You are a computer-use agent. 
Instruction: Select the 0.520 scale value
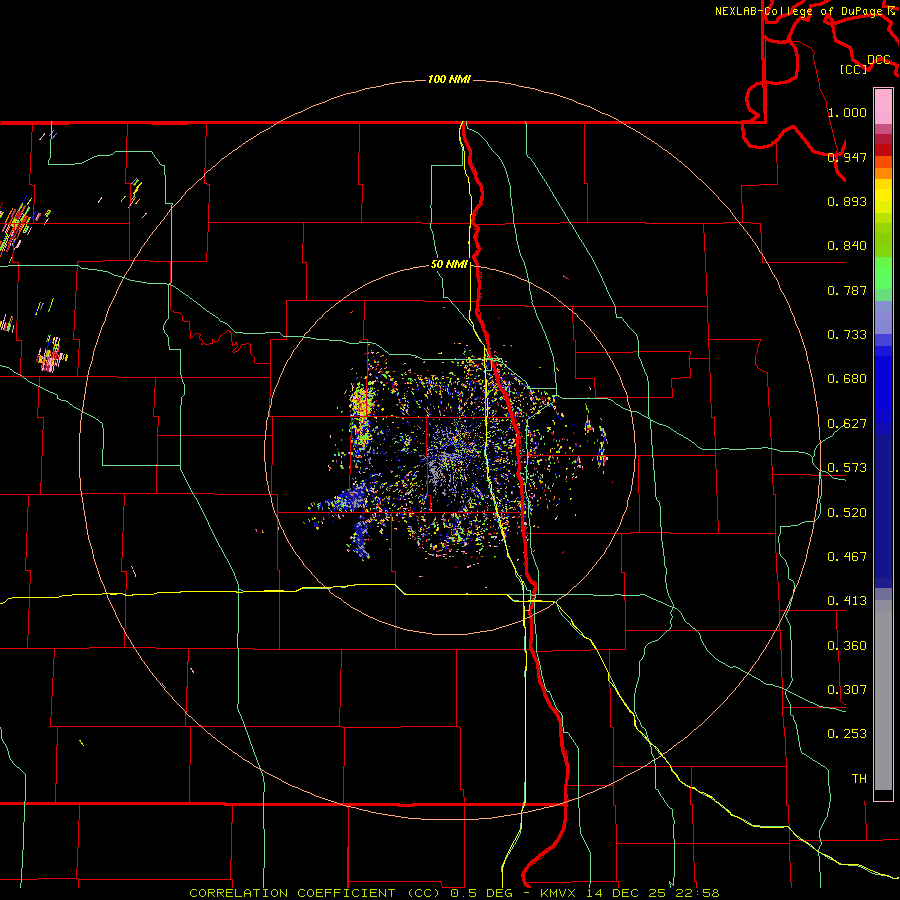[847, 513]
